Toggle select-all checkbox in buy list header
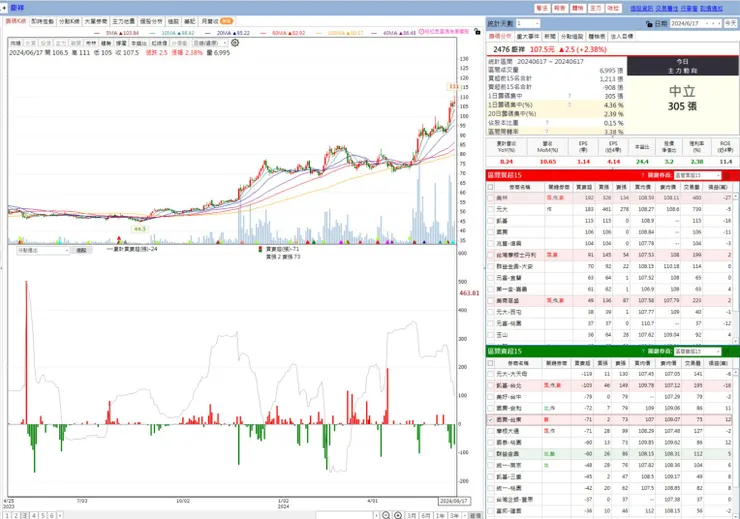This screenshot has height=519, width=740. 490,187
